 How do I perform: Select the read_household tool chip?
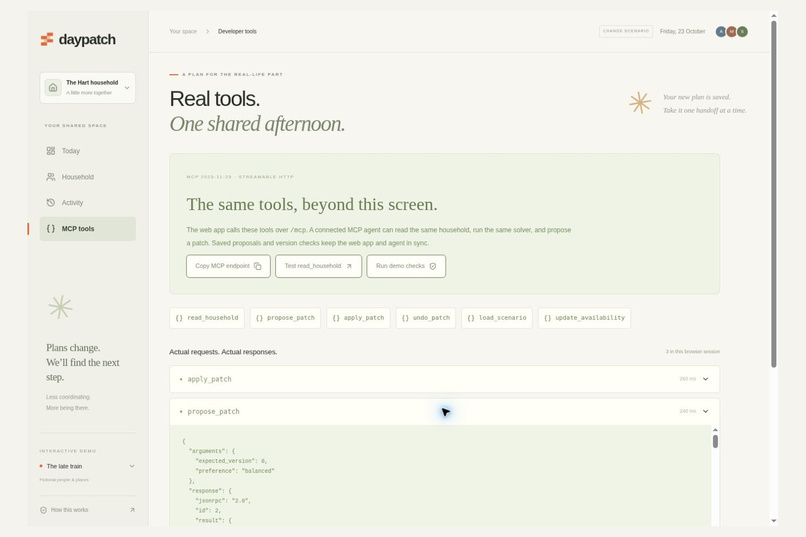click(x=207, y=318)
